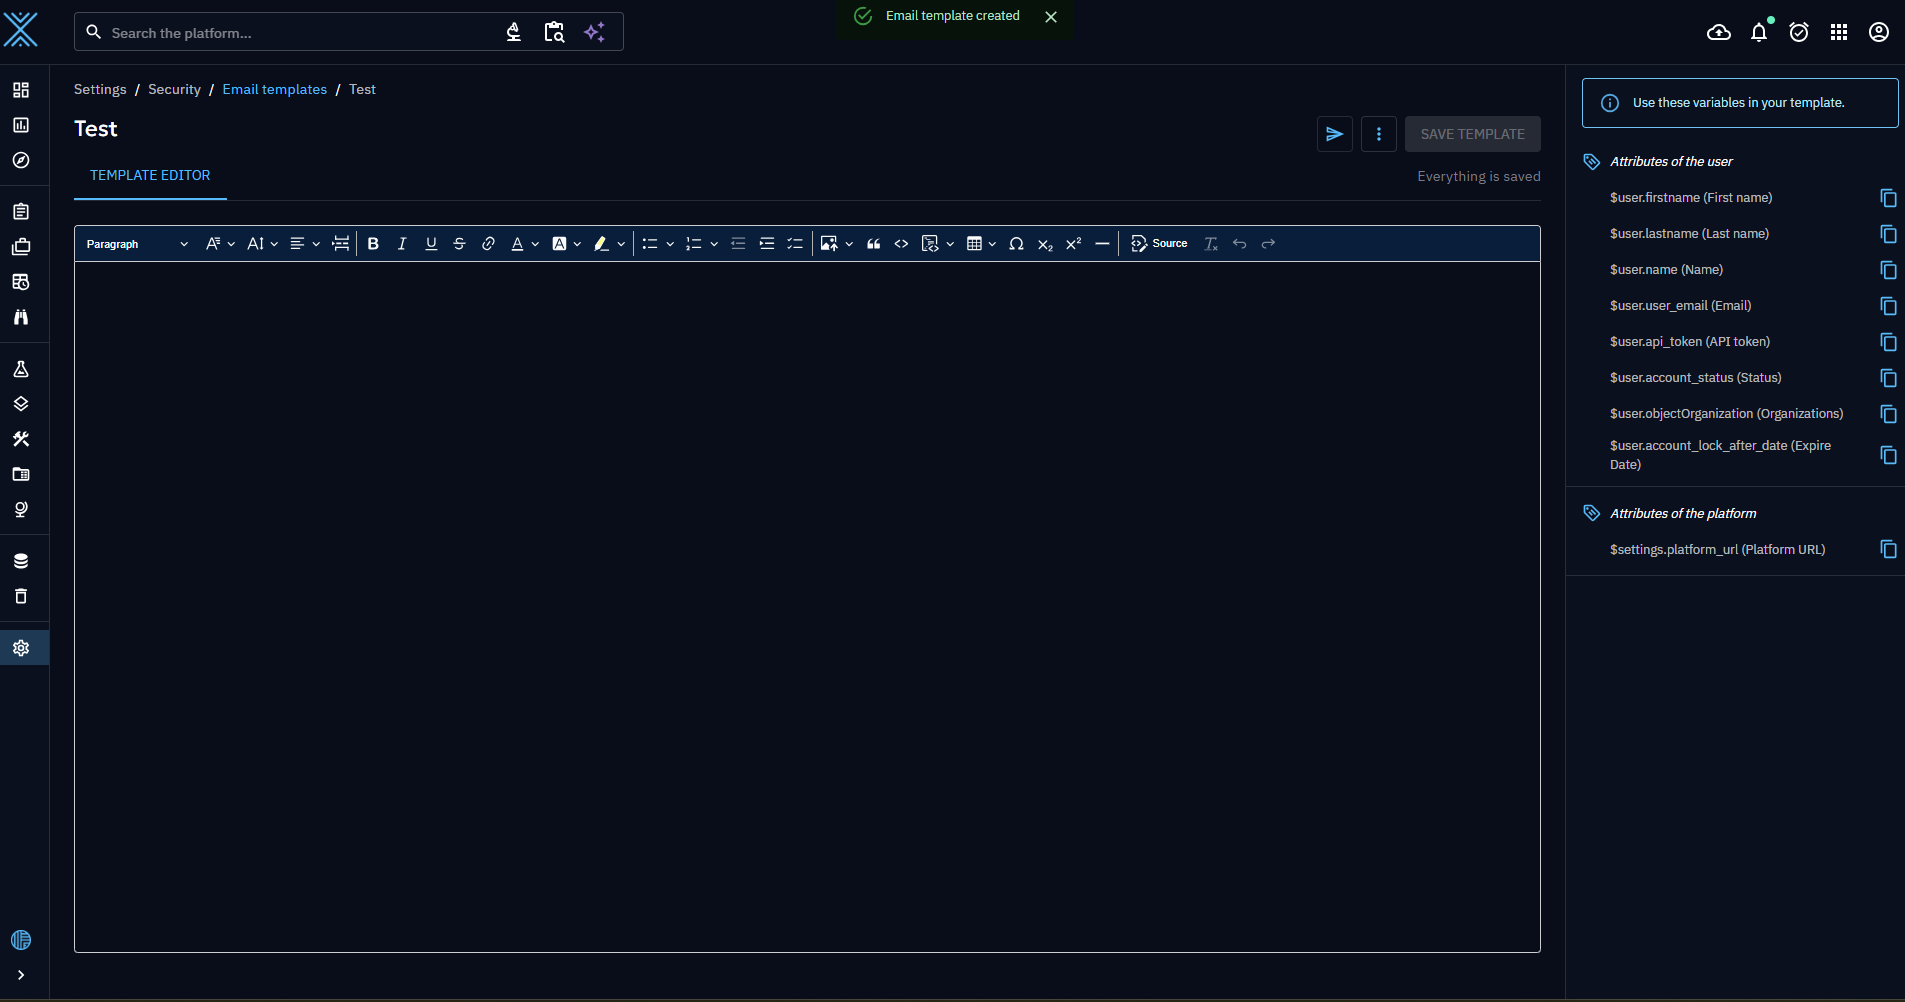Toggle underline text formatting
The height and width of the screenshot is (1002, 1905).
[x=431, y=244]
